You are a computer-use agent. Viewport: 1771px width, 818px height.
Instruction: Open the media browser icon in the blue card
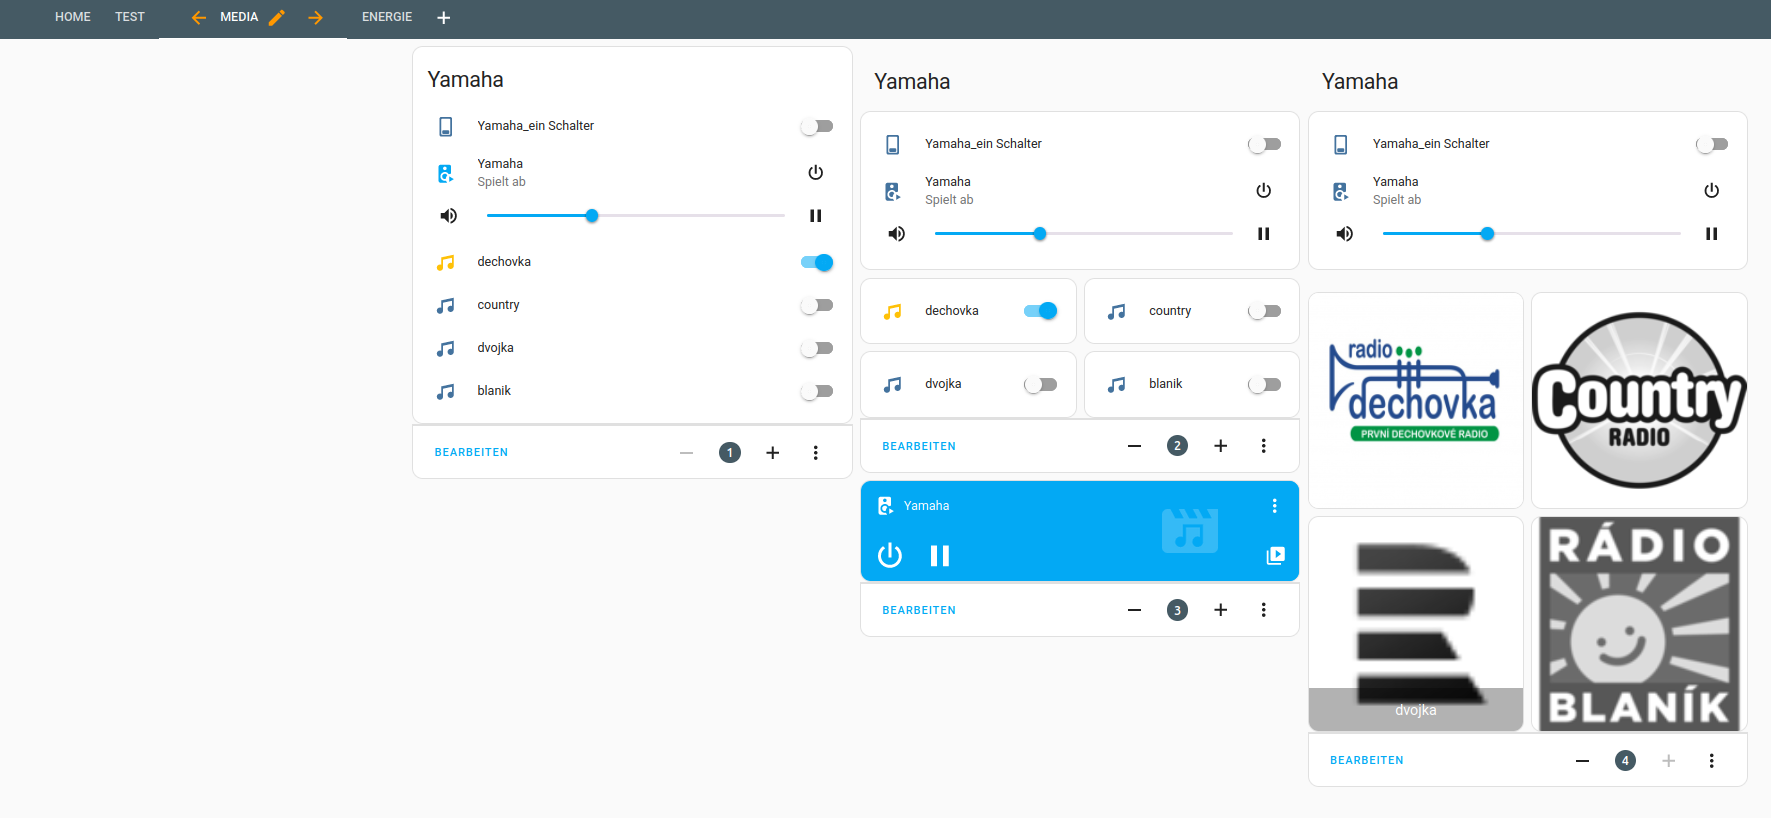point(1275,556)
